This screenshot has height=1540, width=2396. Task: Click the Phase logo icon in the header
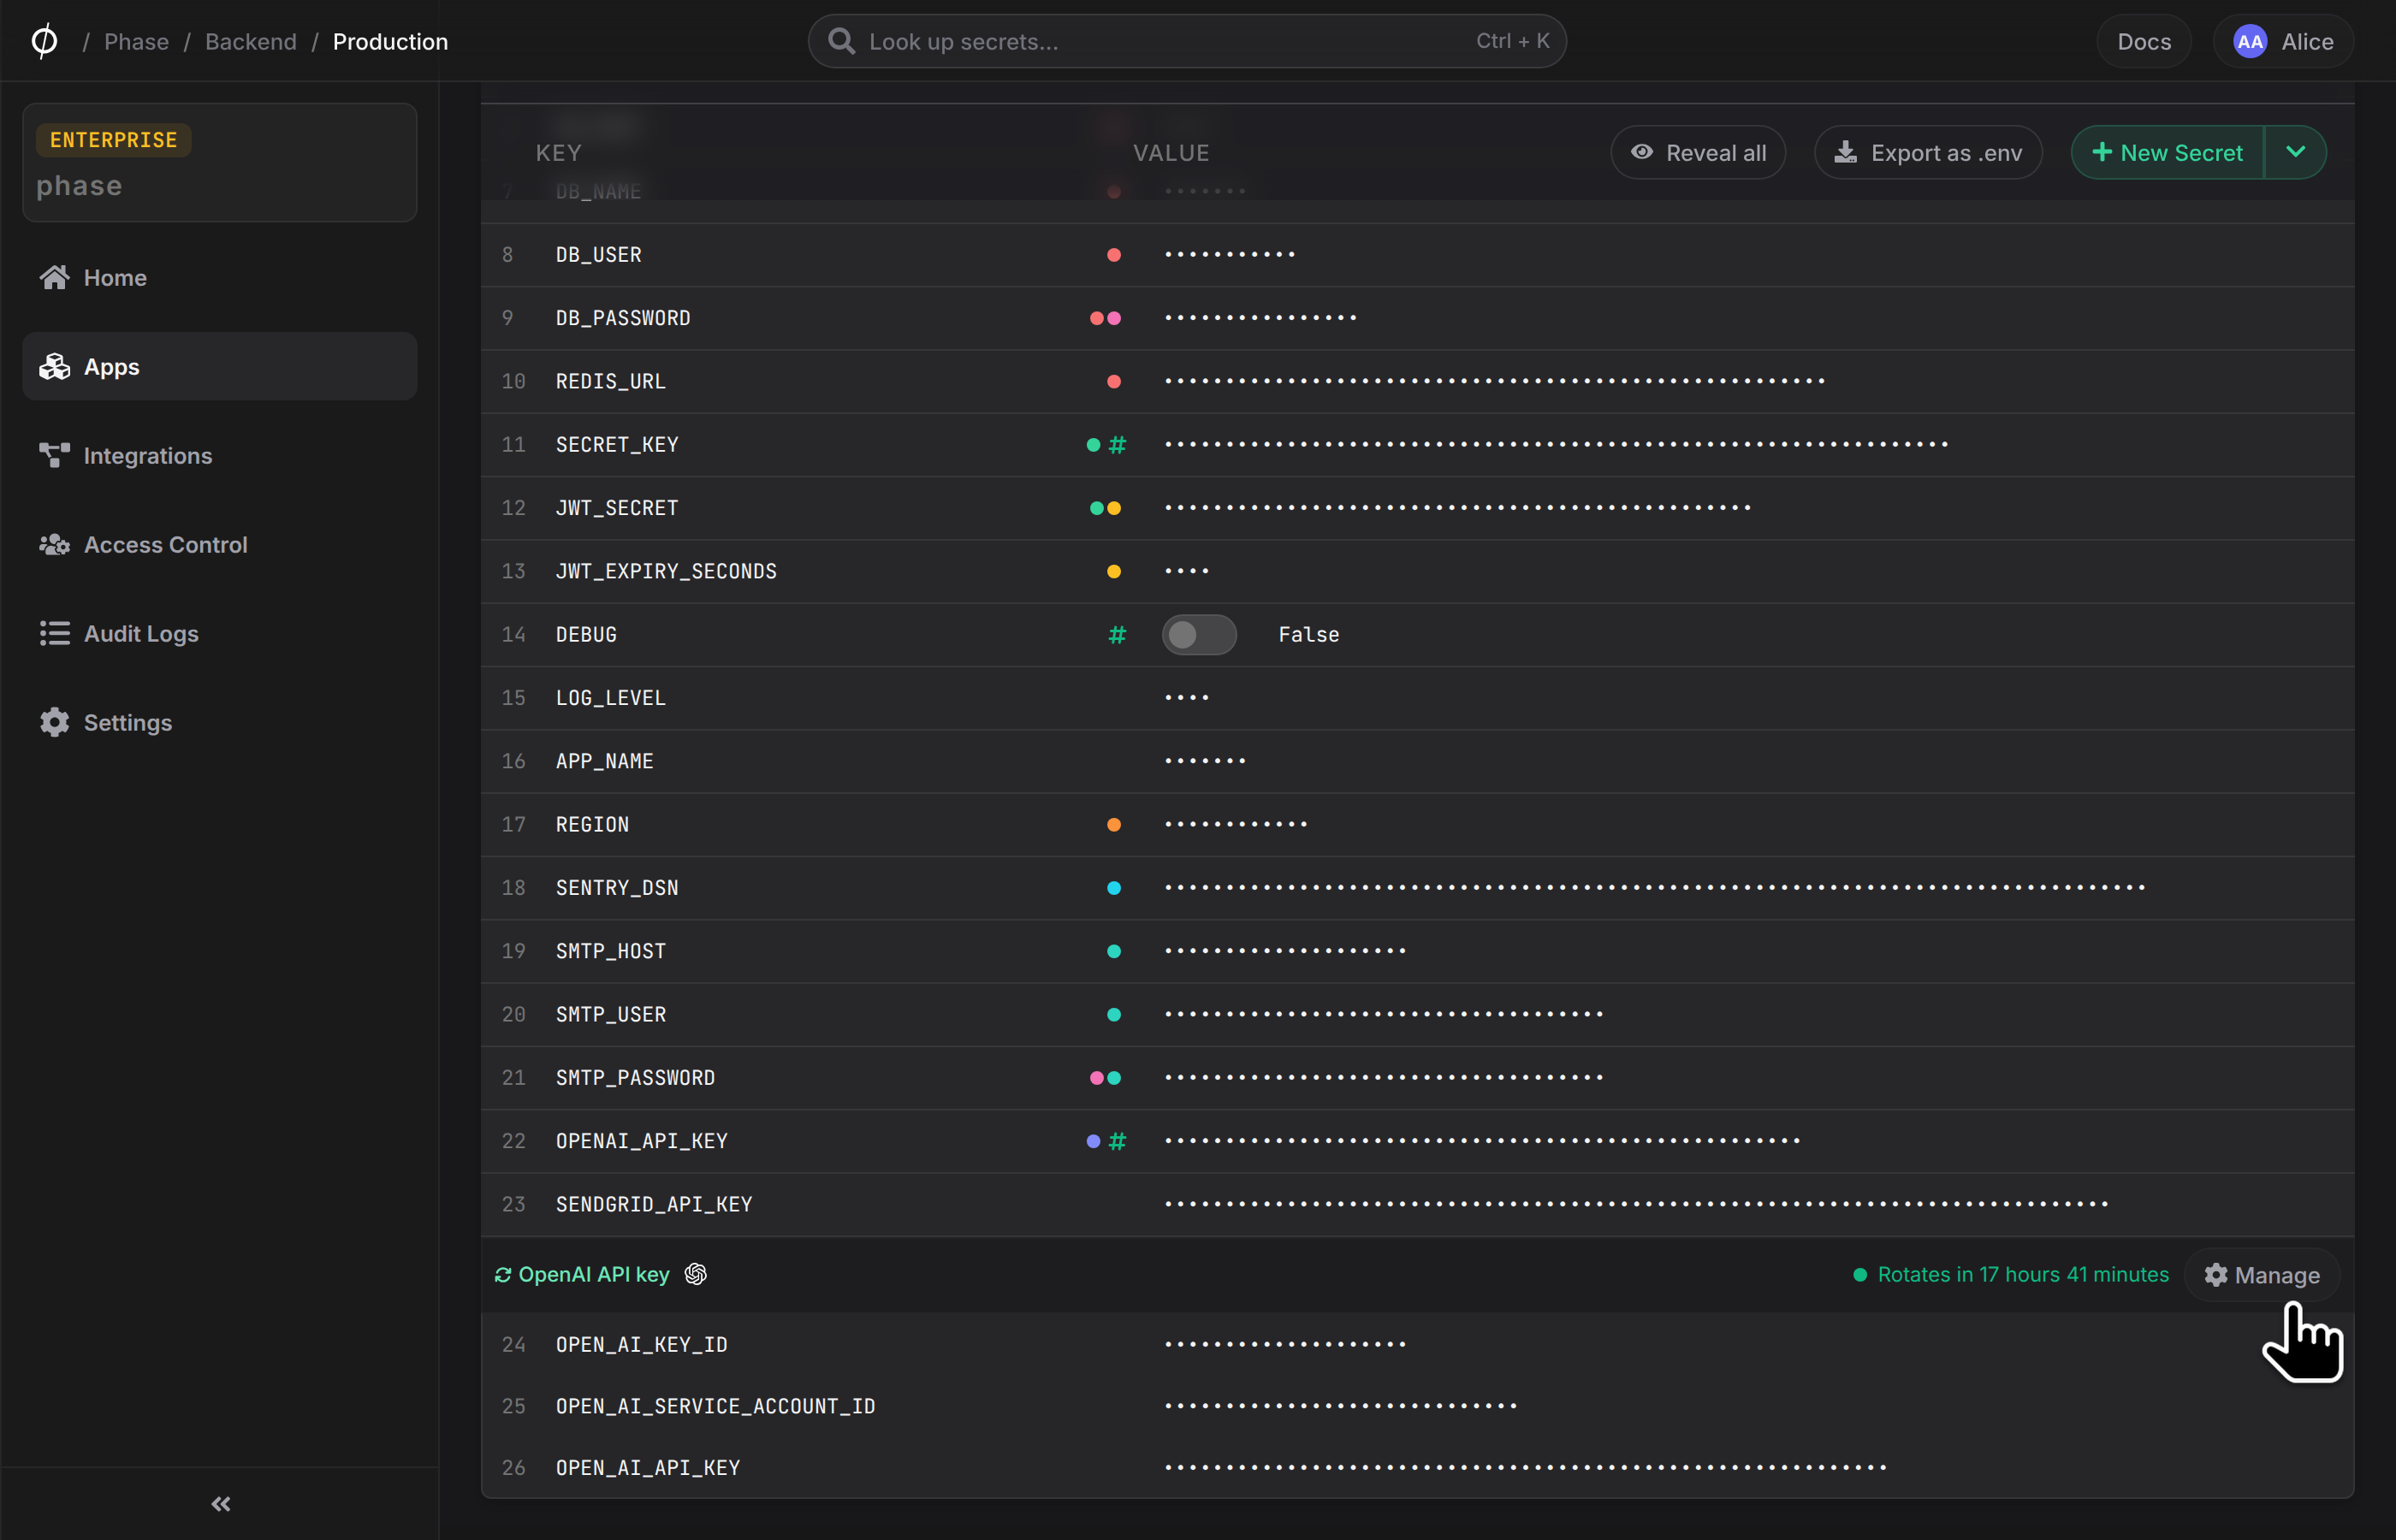(x=44, y=41)
